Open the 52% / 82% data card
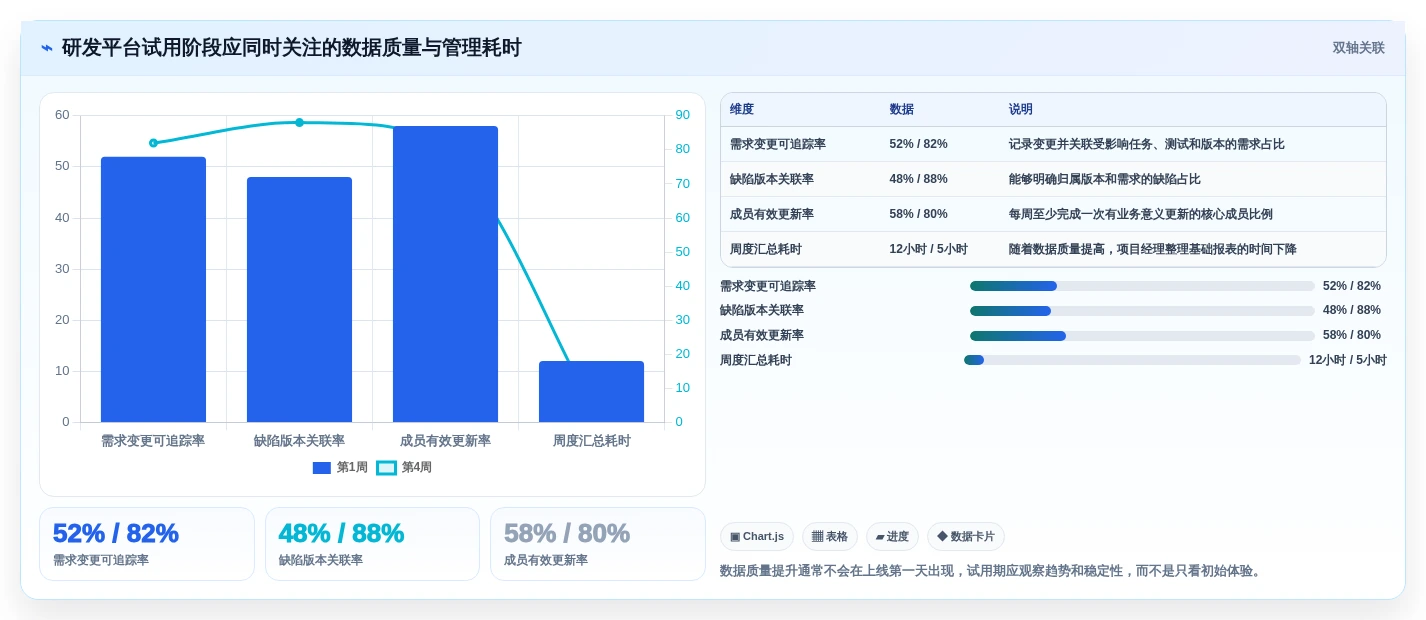This screenshot has width=1426, height=620. coord(147,544)
